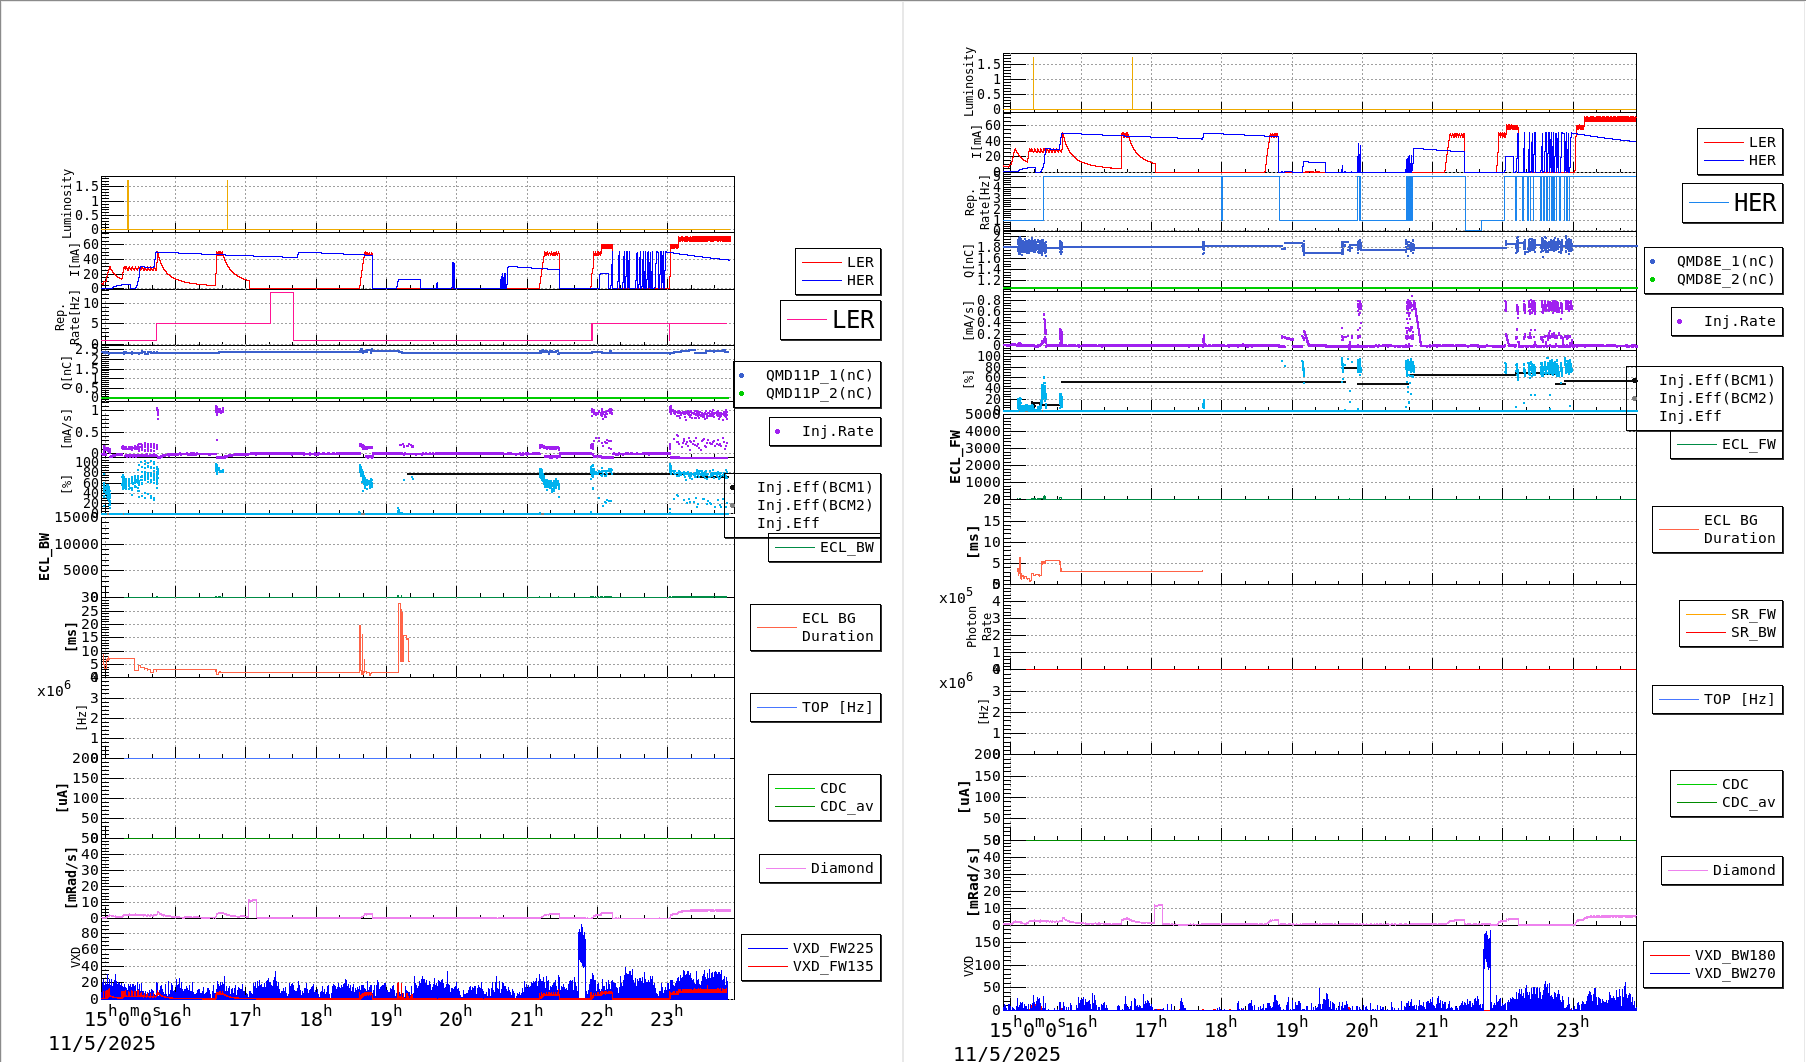Select the blue QMD11P_1(nC) legend marker
Image resolution: width=1806 pixels, height=1062 pixels.
point(741,376)
